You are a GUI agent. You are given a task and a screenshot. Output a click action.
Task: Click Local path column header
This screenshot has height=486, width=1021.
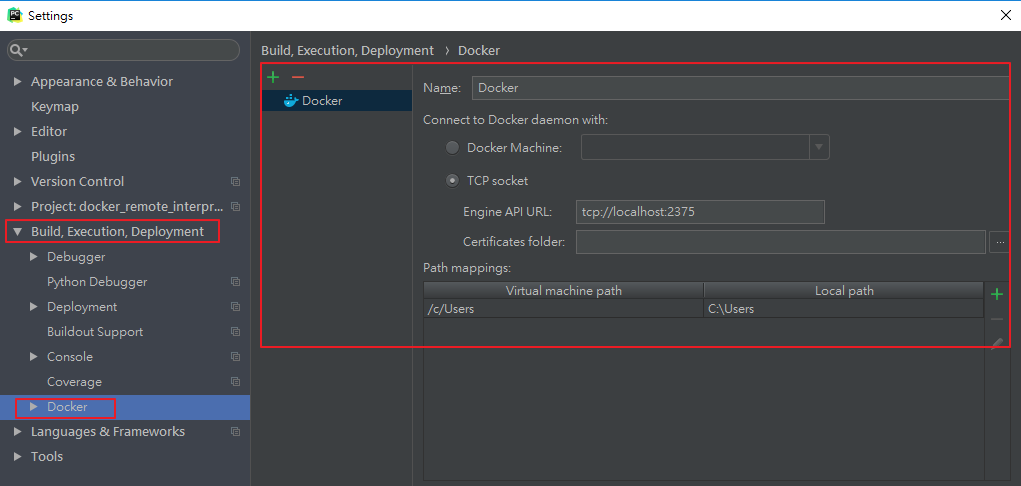point(844,291)
